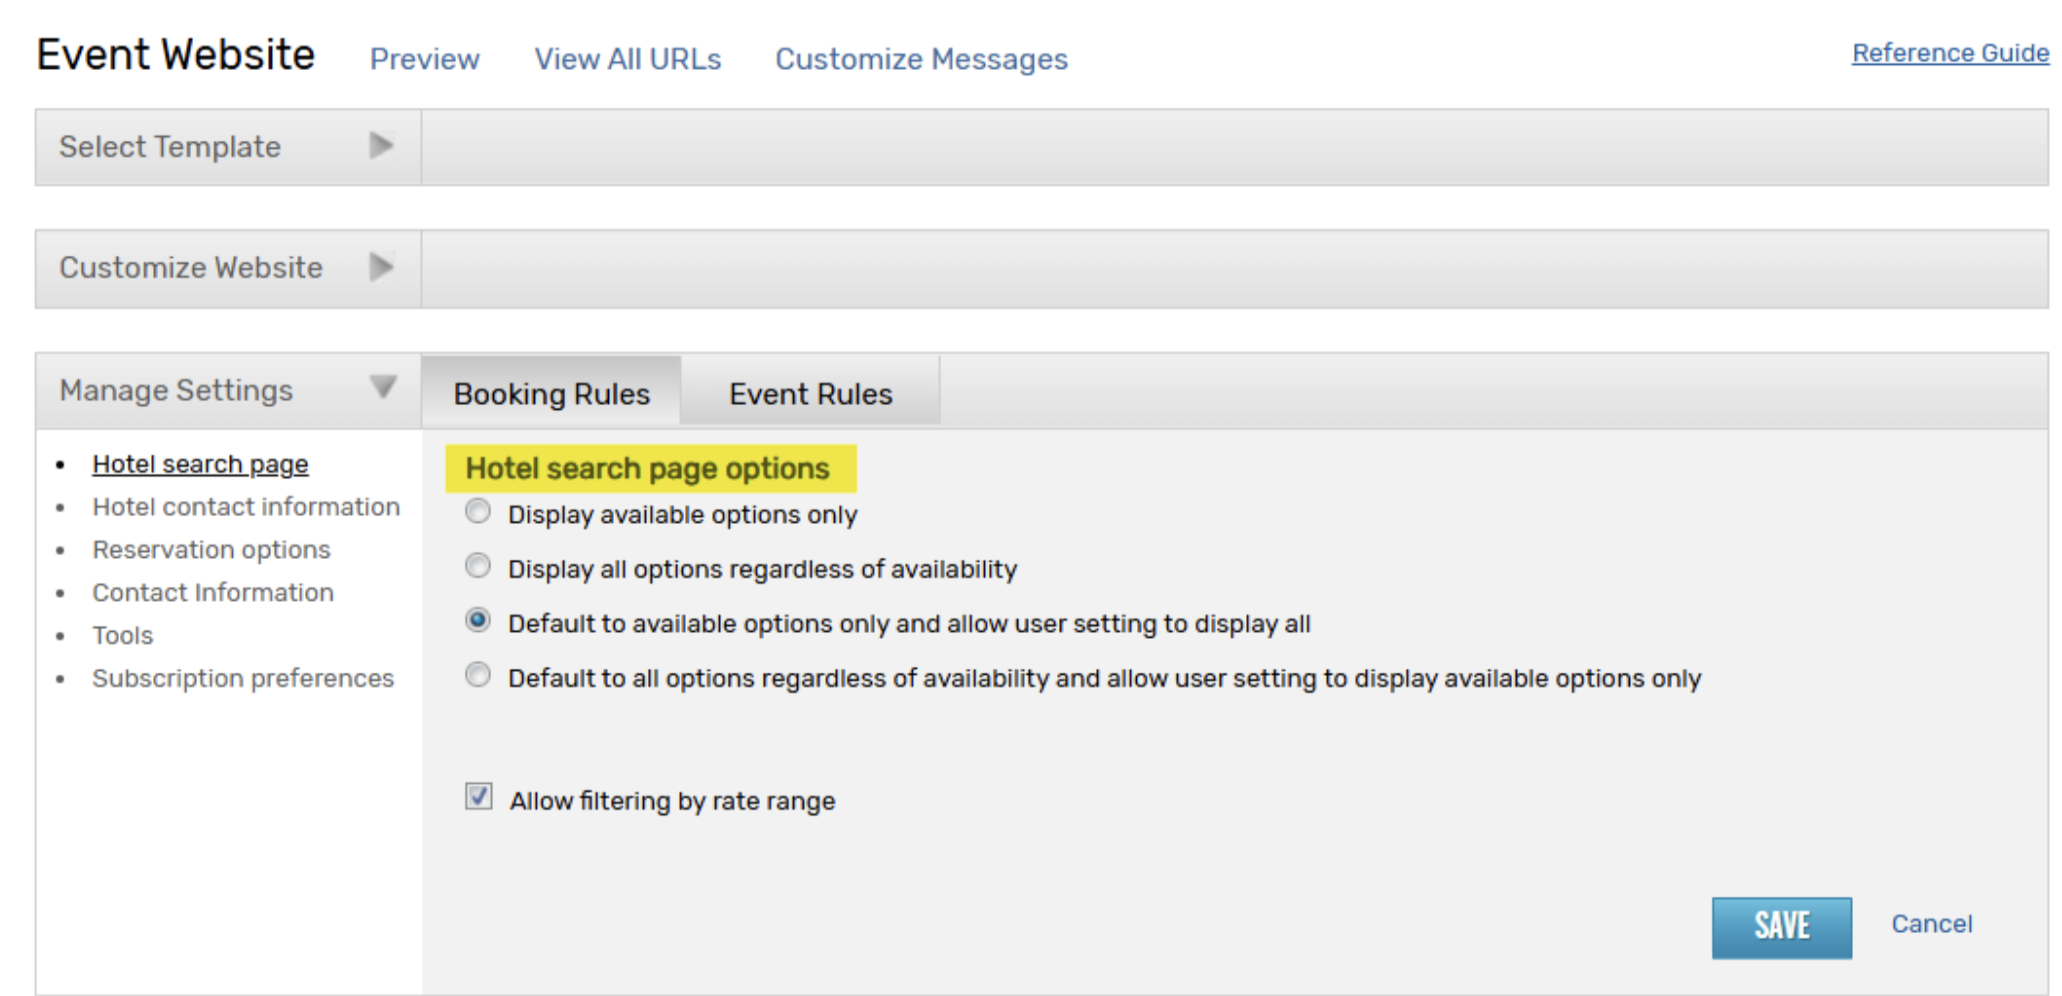Image resolution: width=2062 pixels, height=996 pixels.
Task: Select Subscription preferences in sidebar
Action: click(x=243, y=678)
